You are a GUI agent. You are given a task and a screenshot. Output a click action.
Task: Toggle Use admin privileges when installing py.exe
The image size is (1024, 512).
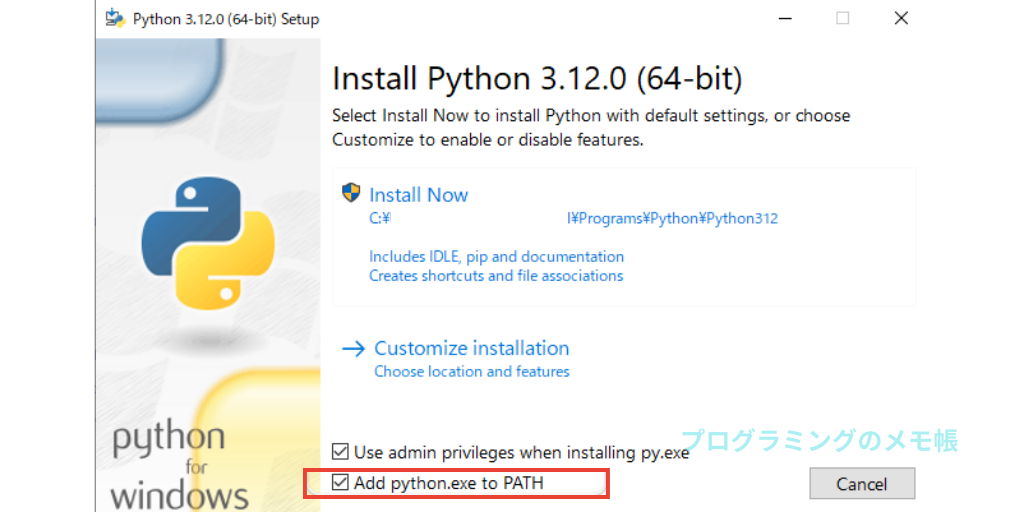[340, 451]
